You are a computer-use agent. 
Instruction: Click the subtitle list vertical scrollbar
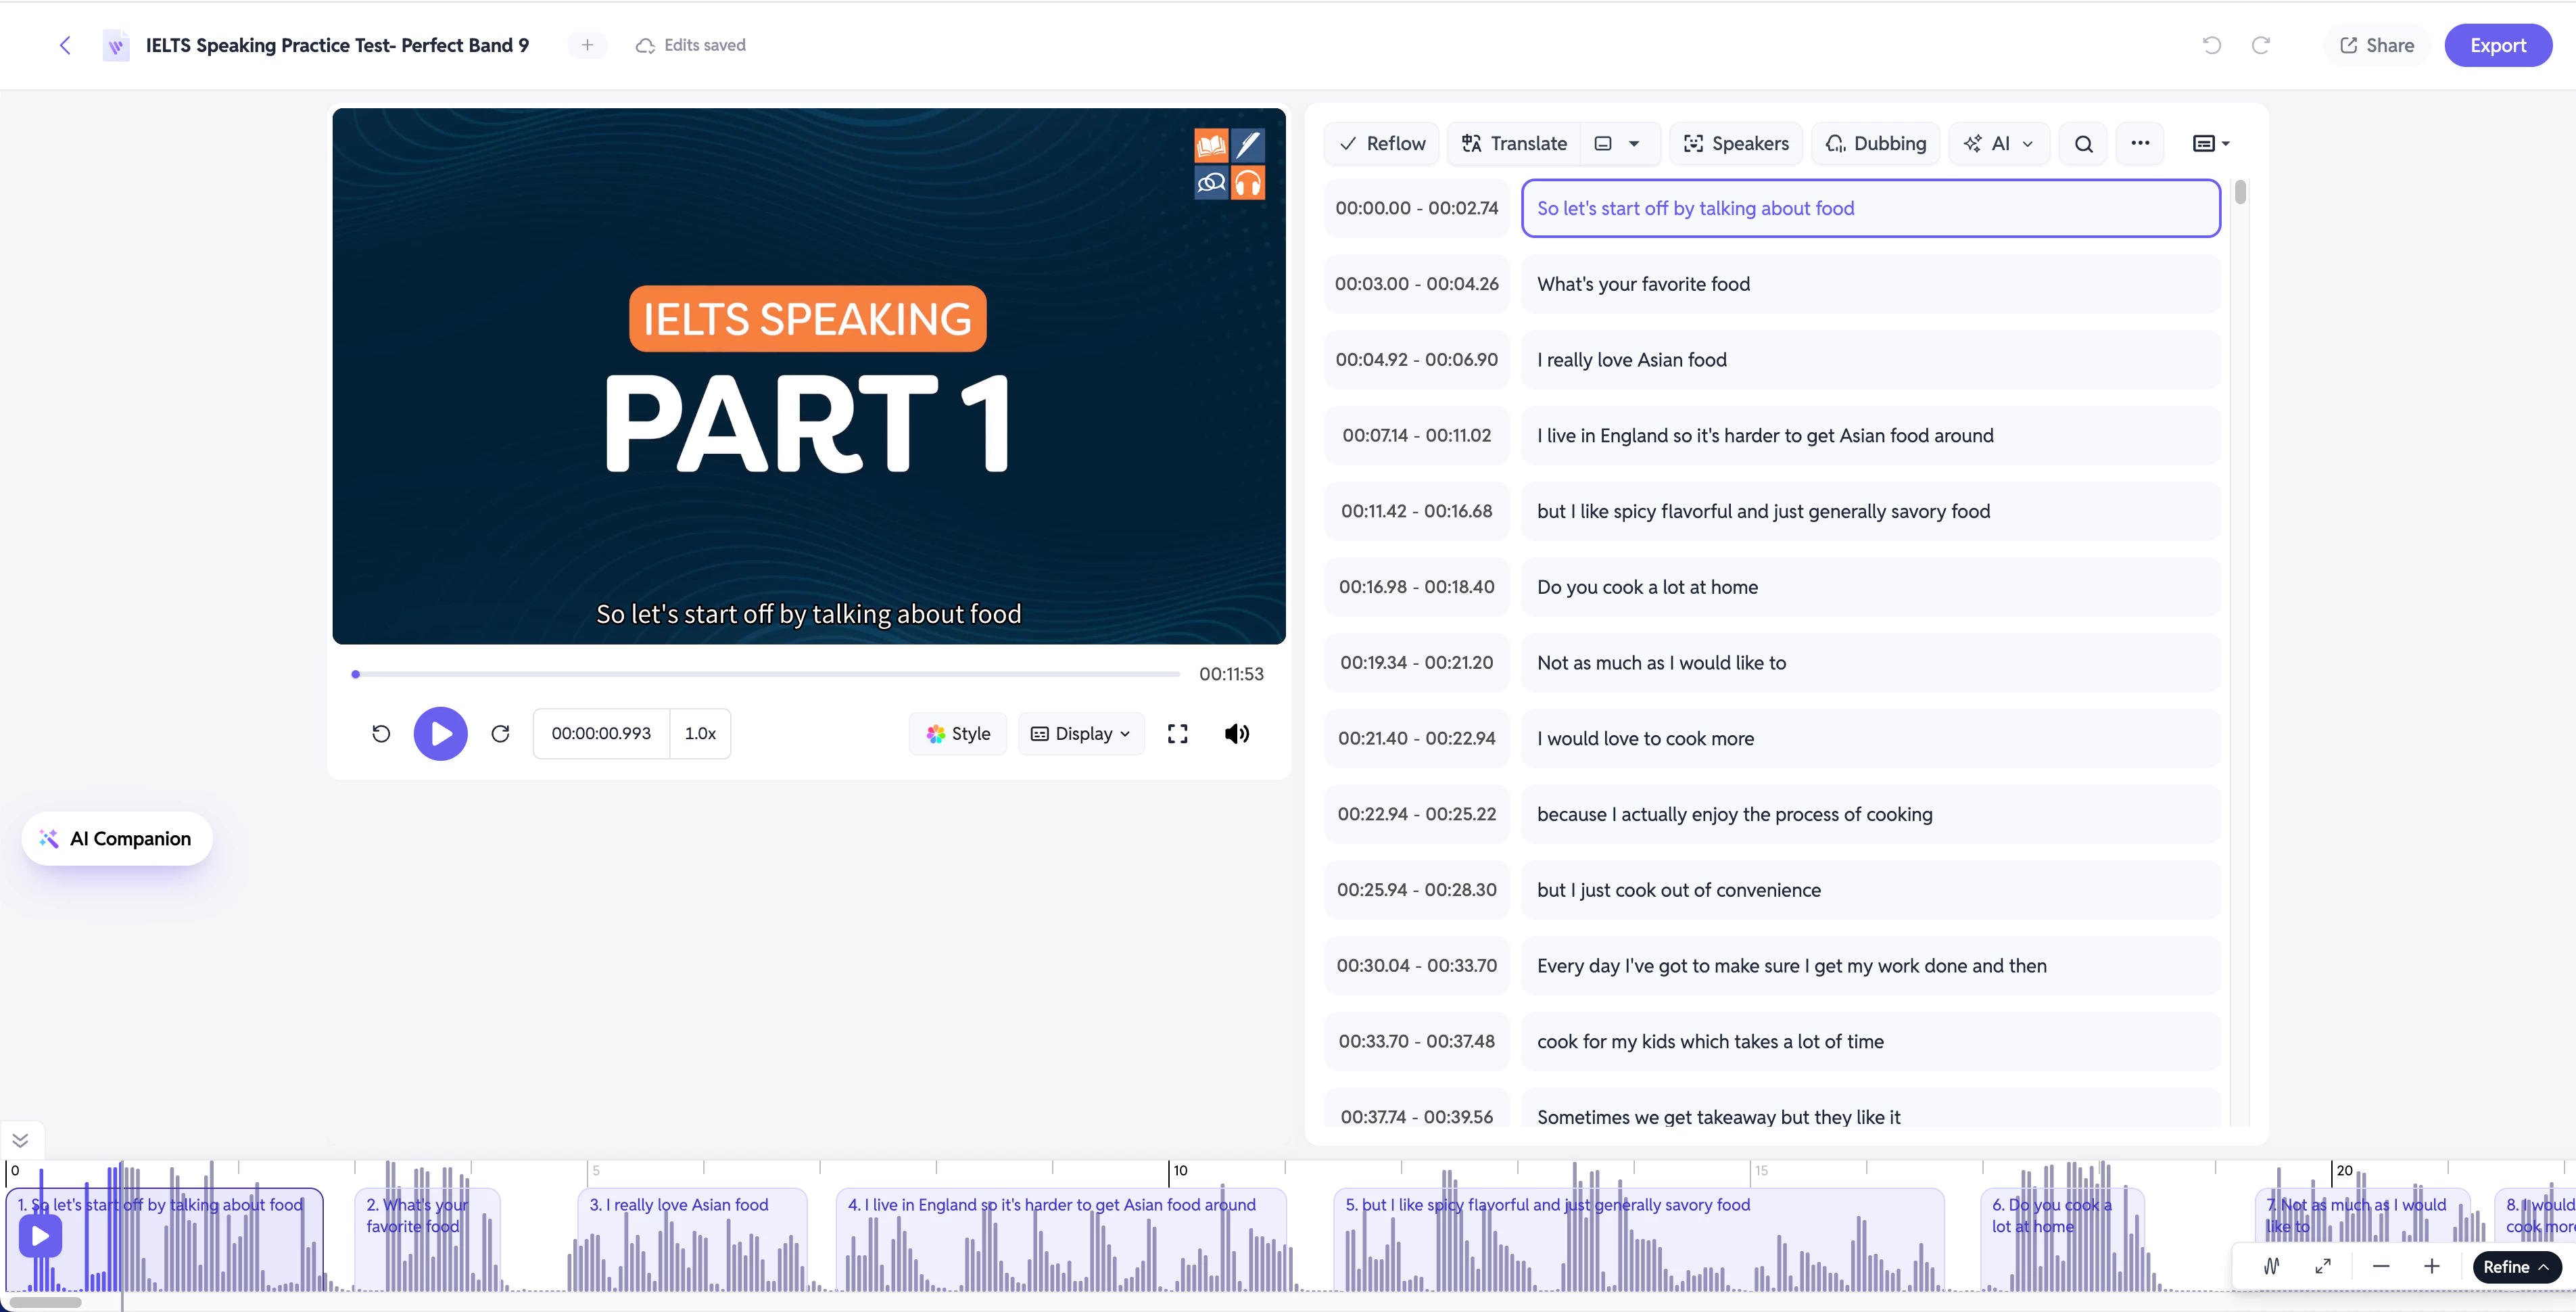click(2240, 191)
